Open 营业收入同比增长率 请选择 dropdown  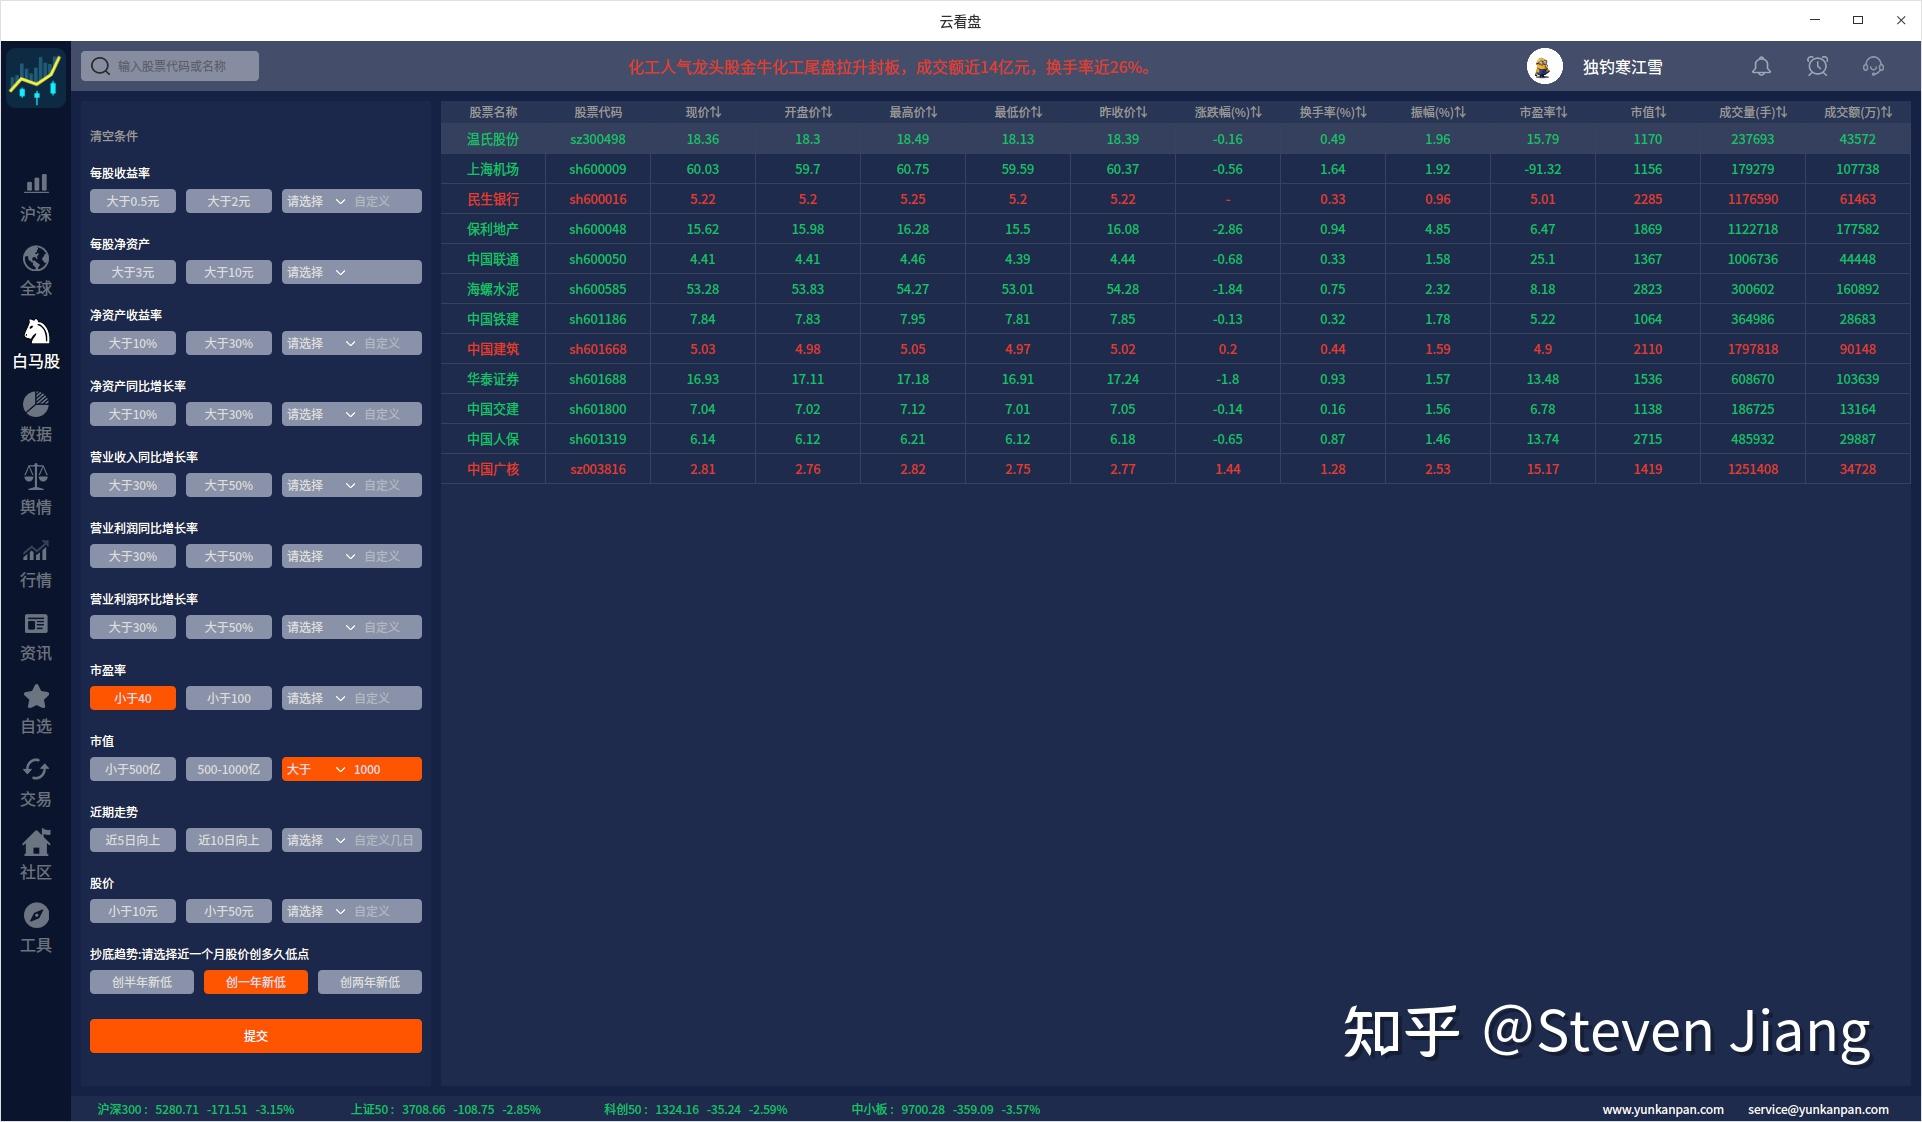[321, 485]
